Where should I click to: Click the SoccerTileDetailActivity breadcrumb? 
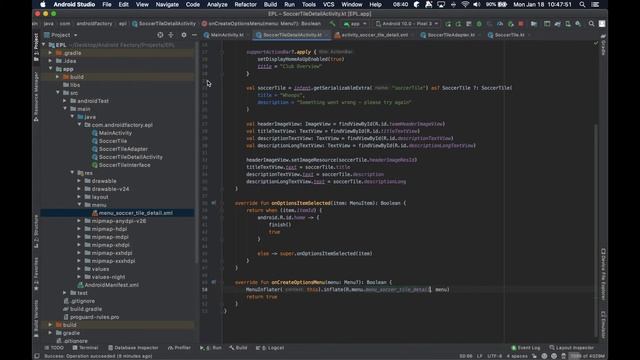(x=164, y=24)
